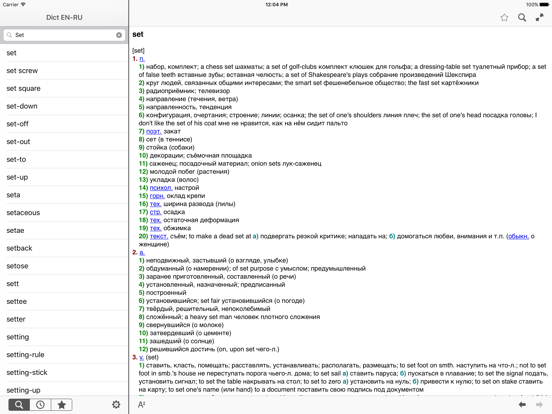Clear the search field text
552x414 pixels.
(119, 35)
